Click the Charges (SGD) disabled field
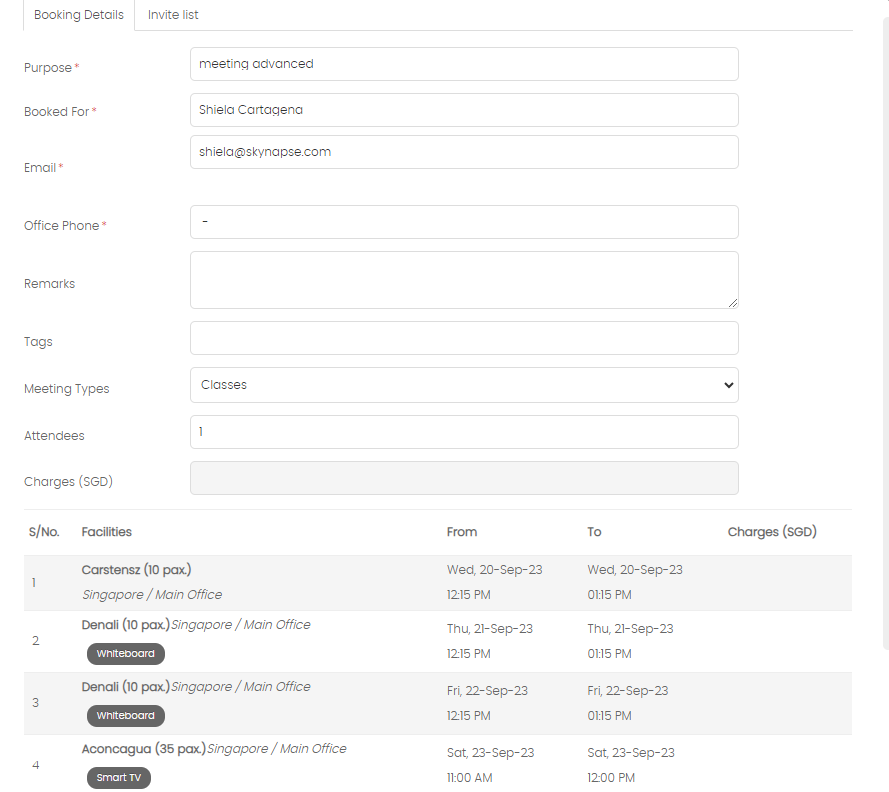889x792 pixels. tap(464, 478)
